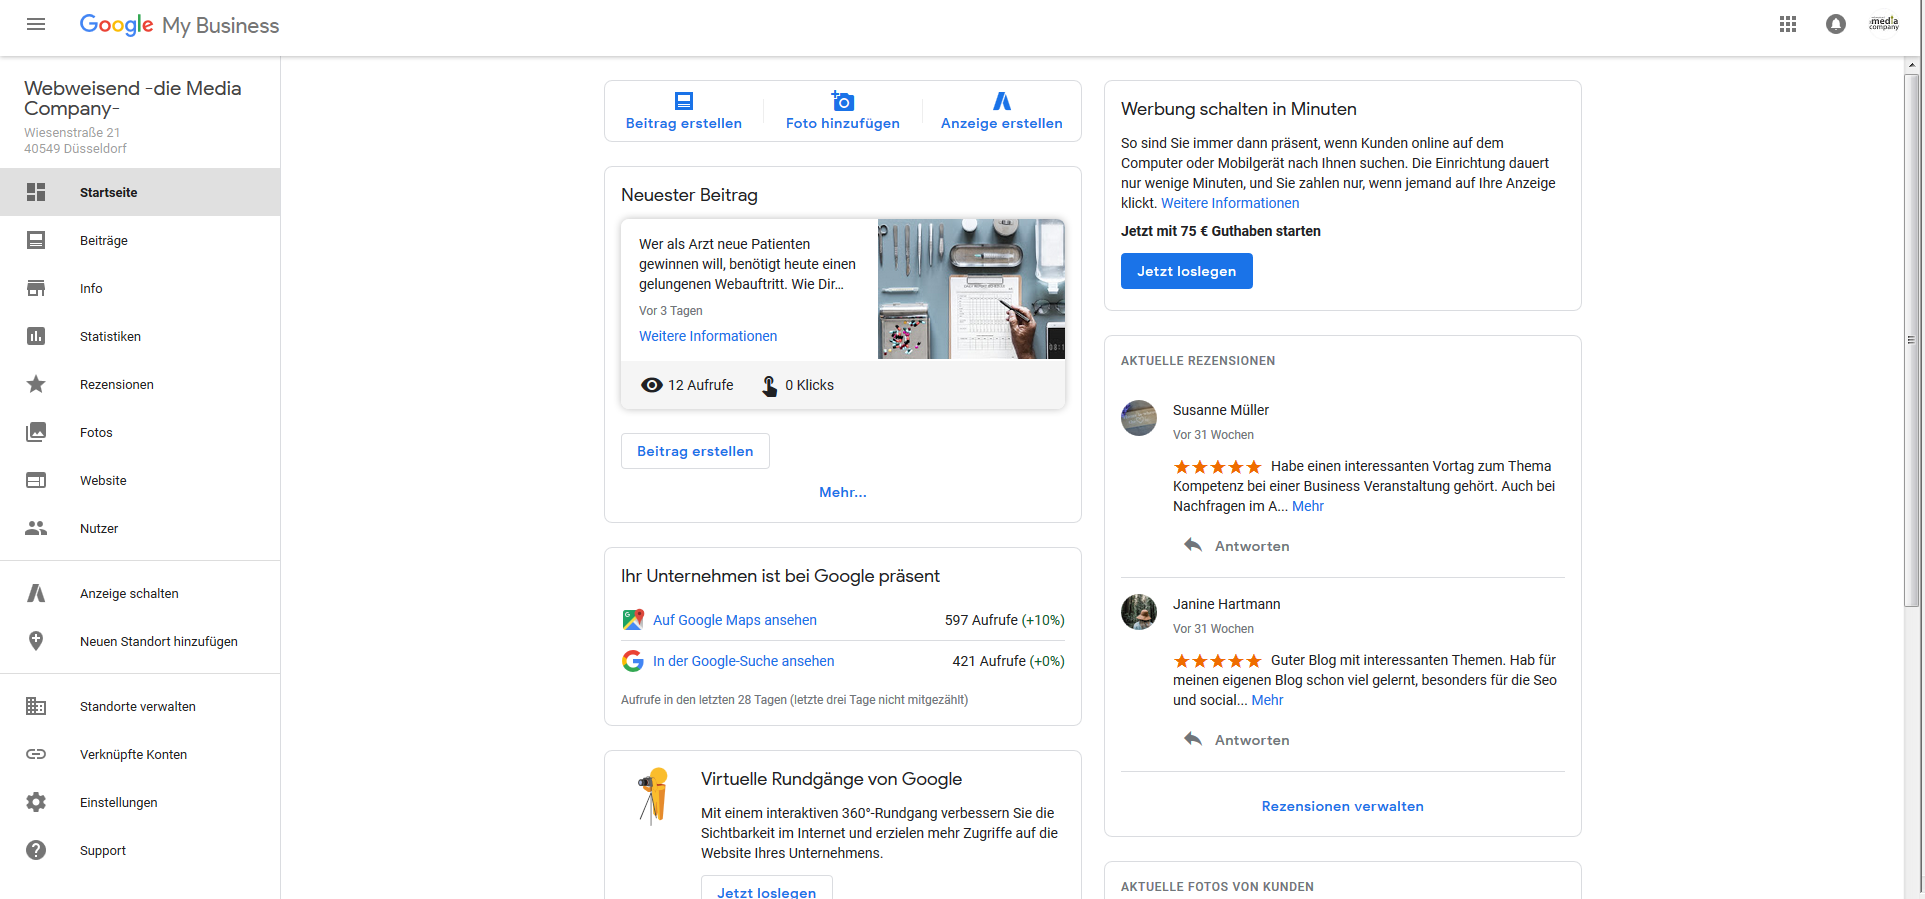Click Susanne Müller's profile picture

(x=1139, y=418)
